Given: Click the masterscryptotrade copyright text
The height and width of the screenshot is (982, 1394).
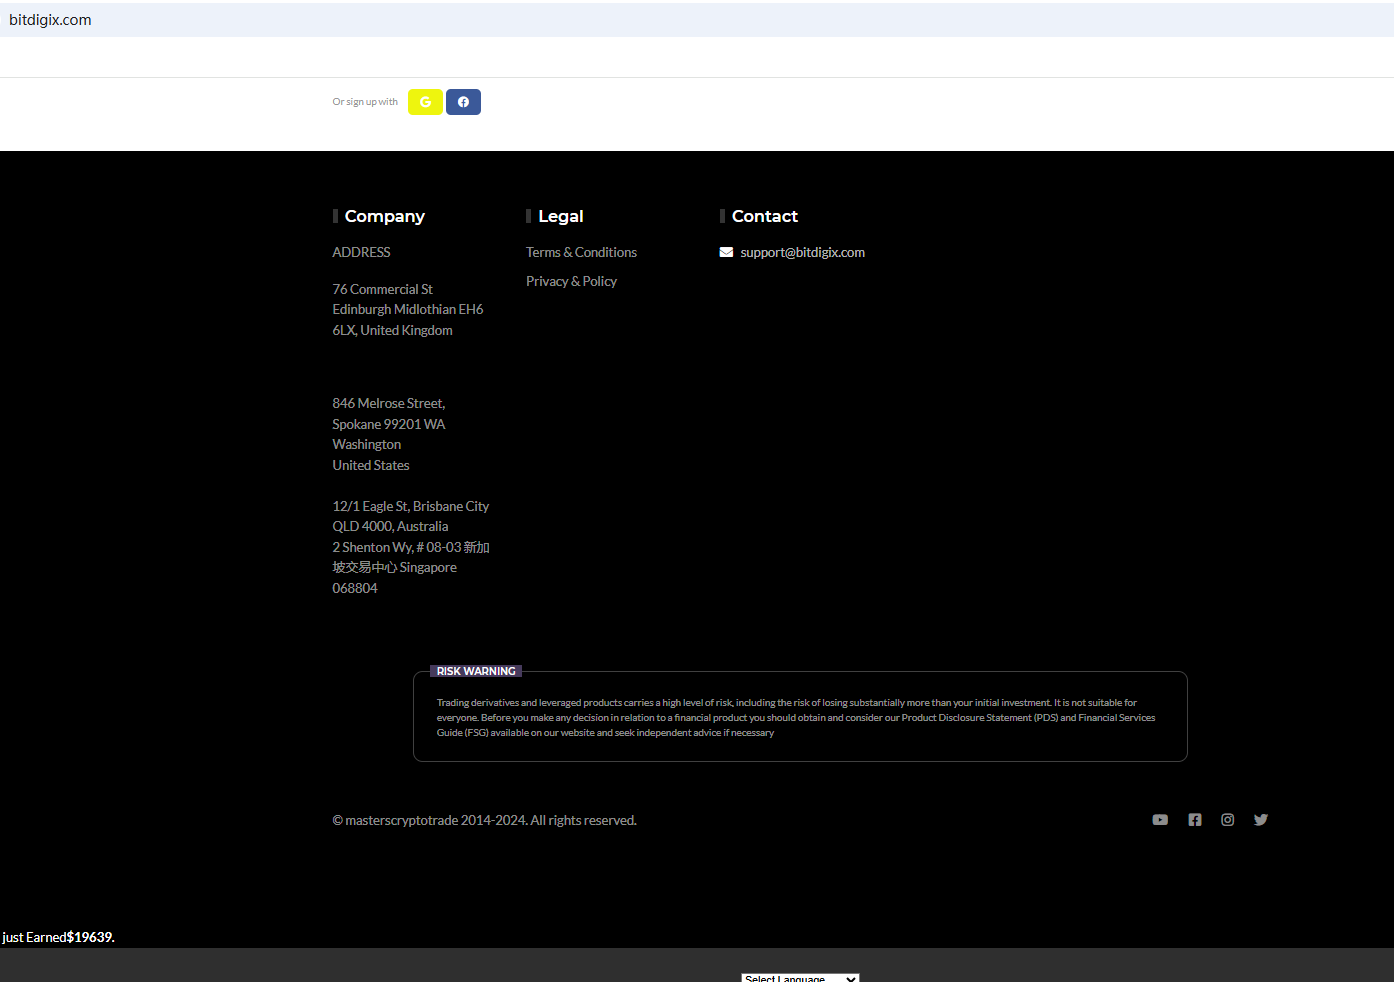Looking at the screenshot, I should (484, 820).
